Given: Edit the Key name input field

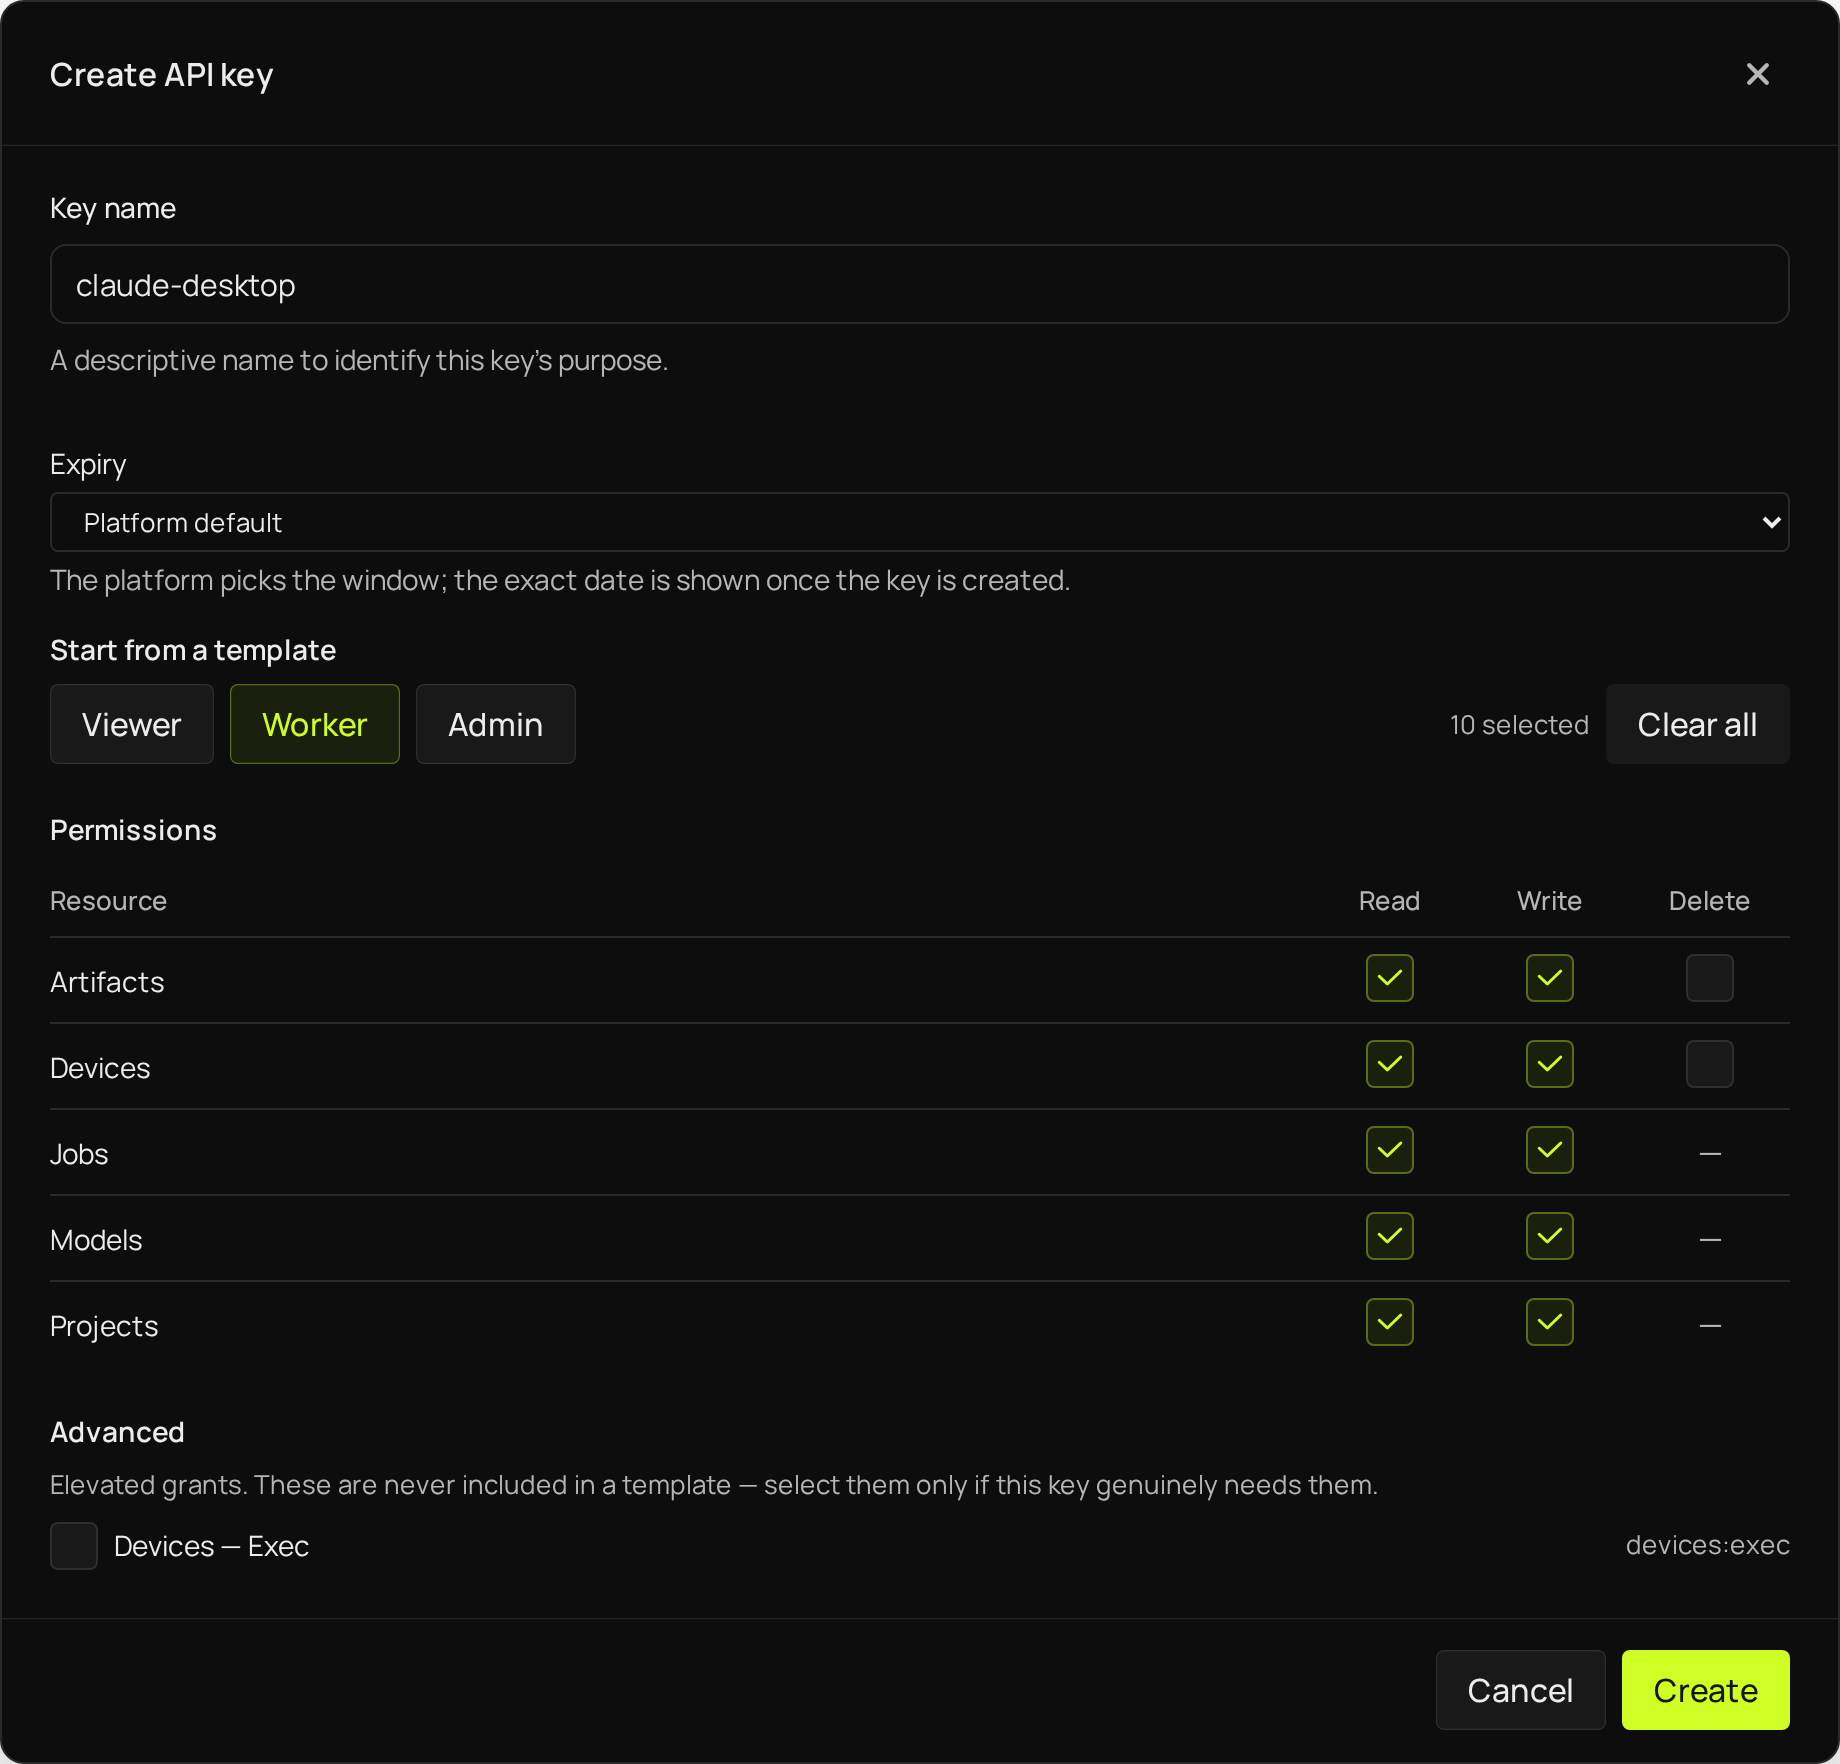Looking at the screenshot, I should click(919, 284).
